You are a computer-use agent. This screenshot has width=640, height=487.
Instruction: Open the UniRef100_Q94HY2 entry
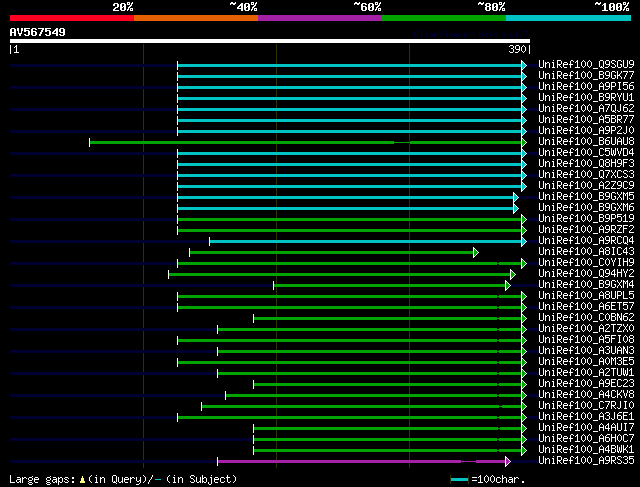pos(586,274)
